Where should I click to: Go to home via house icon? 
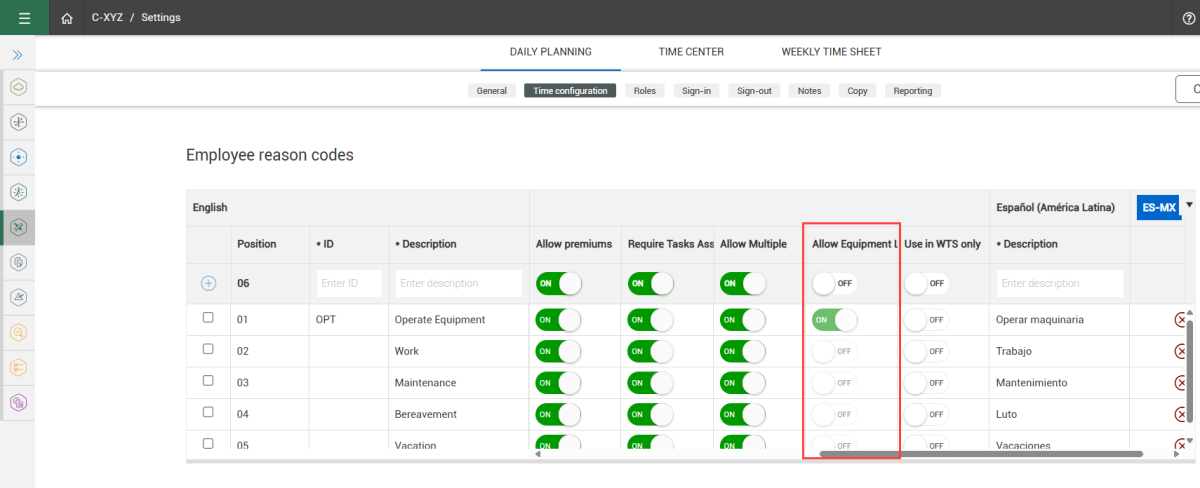[x=67, y=18]
